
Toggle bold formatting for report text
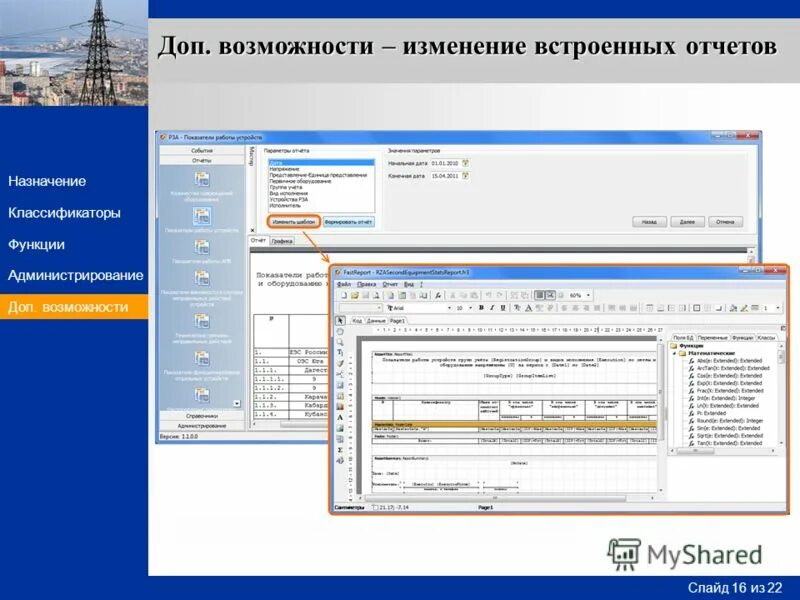[x=480, y=308]
